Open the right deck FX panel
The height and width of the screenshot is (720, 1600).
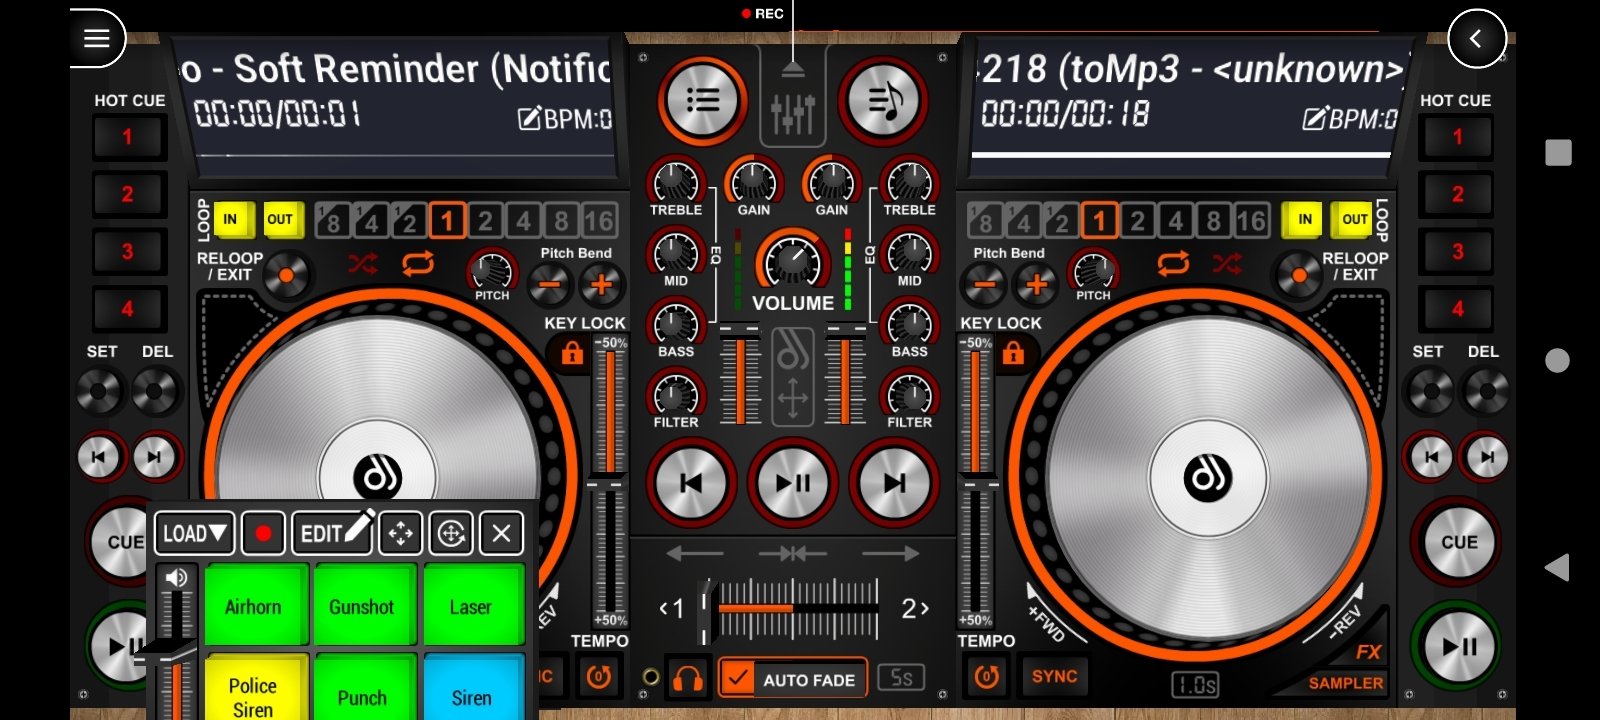click(1368, 652)
